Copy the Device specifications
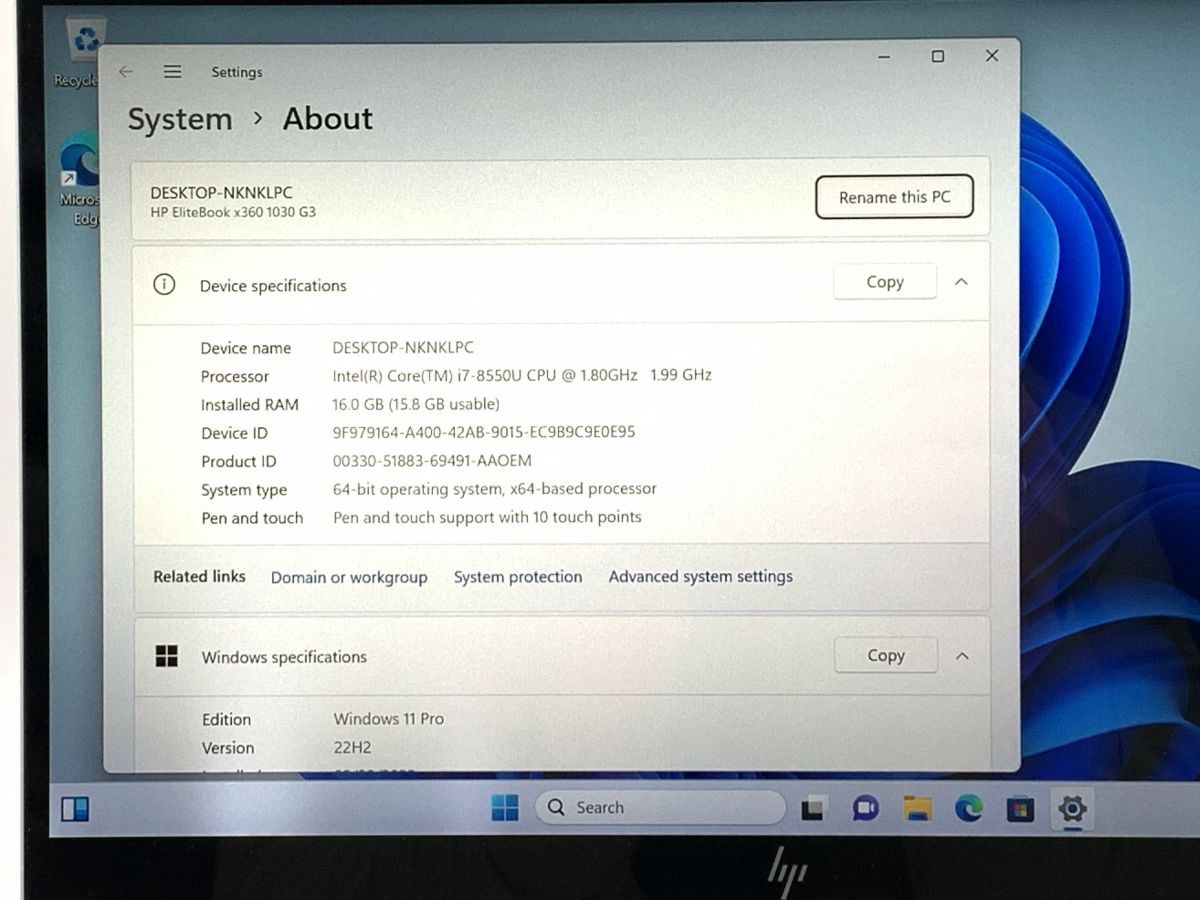 [x=885, y=282]
